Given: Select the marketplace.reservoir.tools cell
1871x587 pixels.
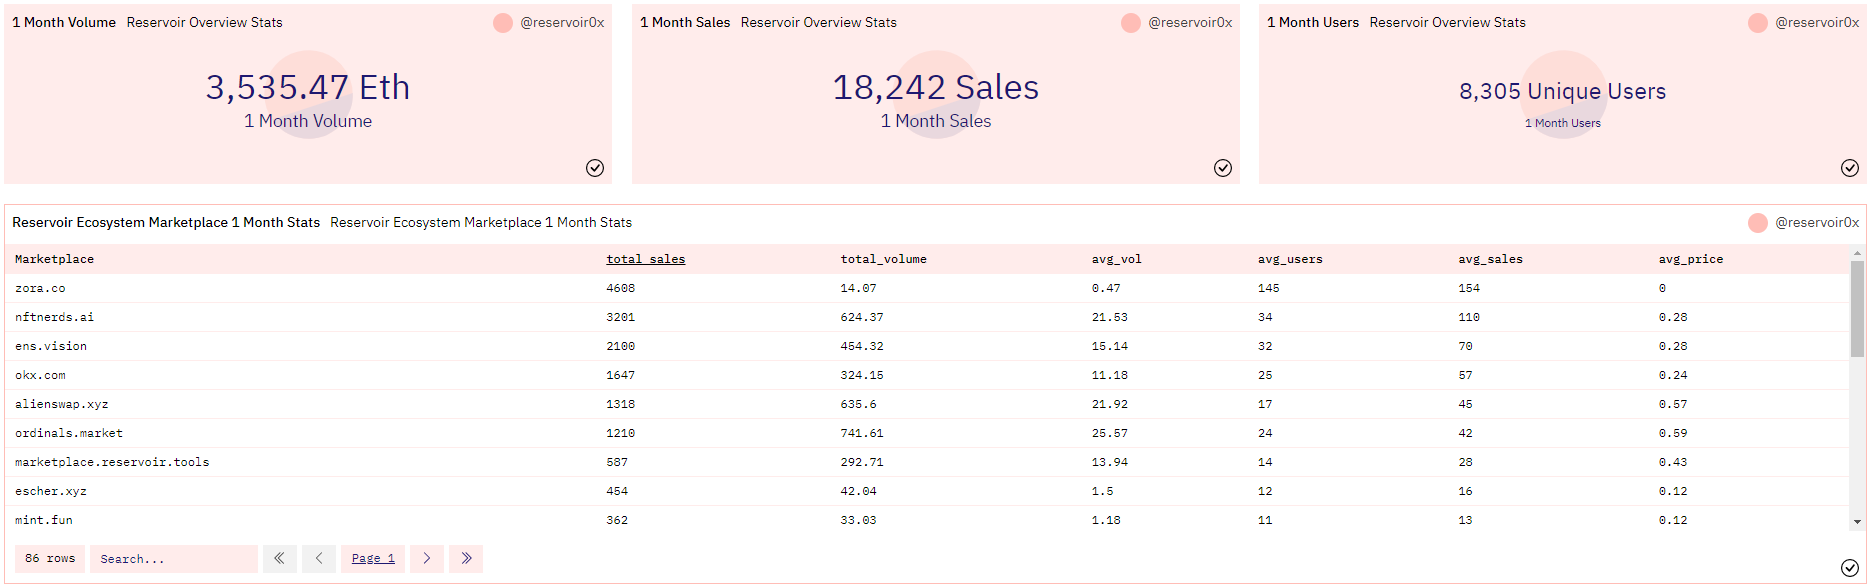Looking at the screenshot, I should 112,462.
